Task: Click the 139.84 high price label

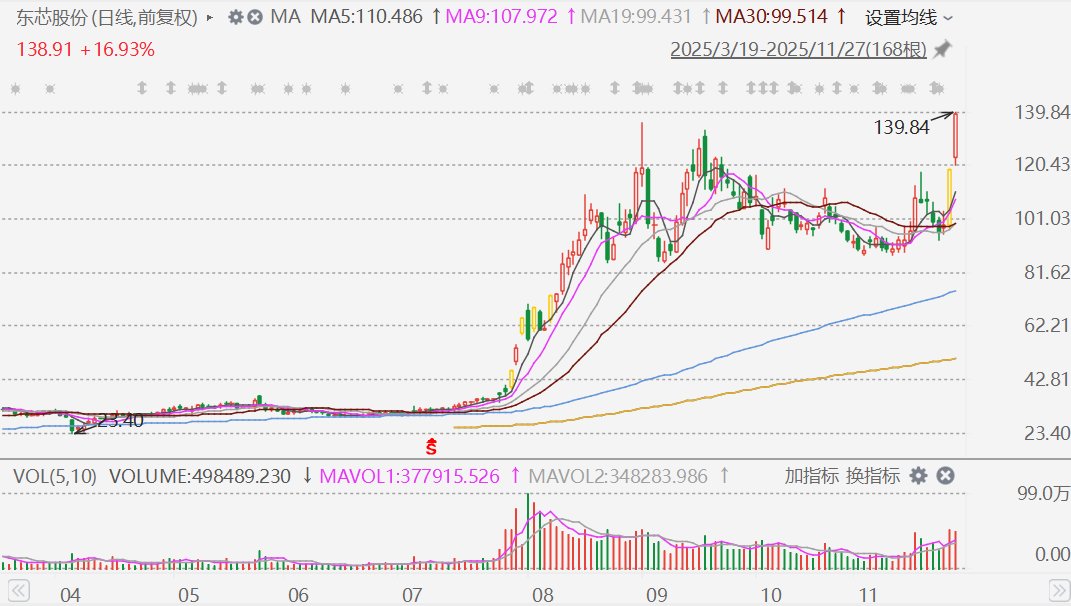Action: click(x=902, y=127)
